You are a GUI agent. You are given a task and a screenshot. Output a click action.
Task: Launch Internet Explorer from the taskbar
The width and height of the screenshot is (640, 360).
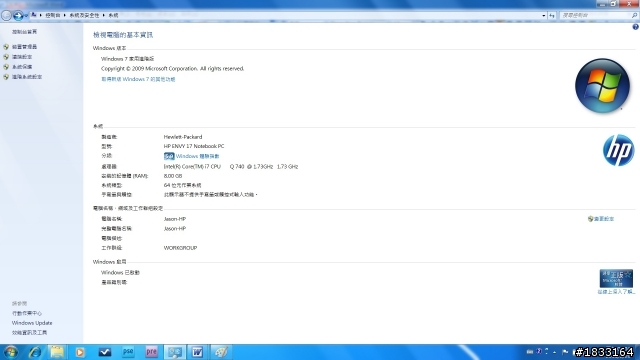click(35, 352)
